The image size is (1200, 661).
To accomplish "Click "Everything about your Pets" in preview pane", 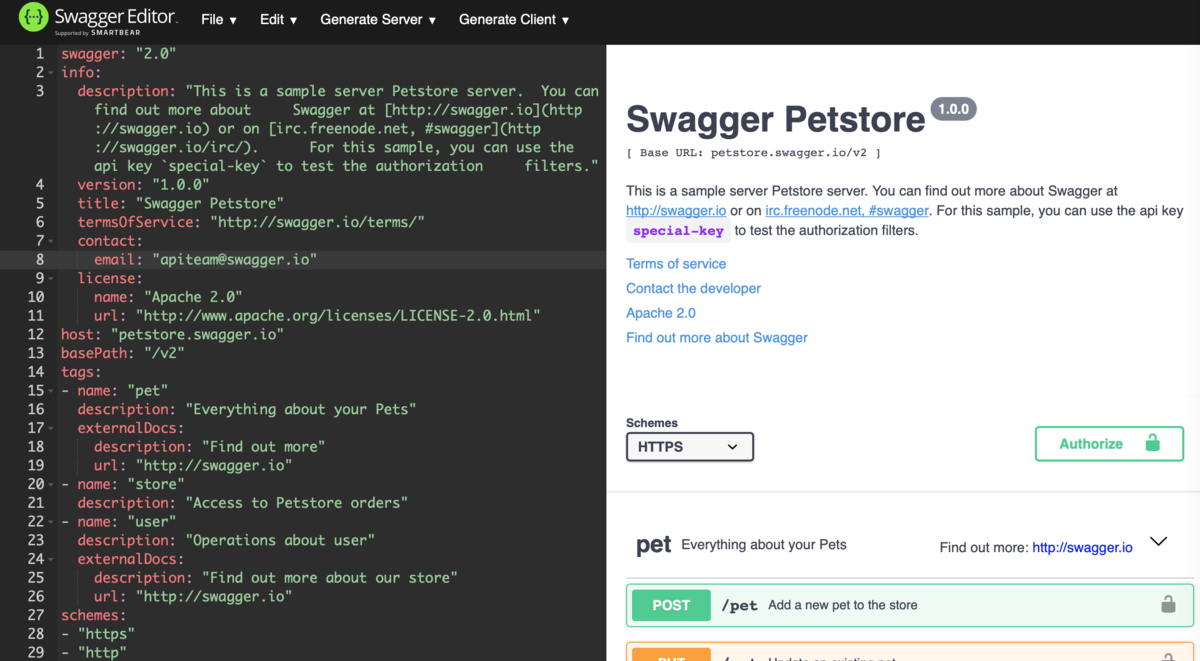I will (764, 545).
